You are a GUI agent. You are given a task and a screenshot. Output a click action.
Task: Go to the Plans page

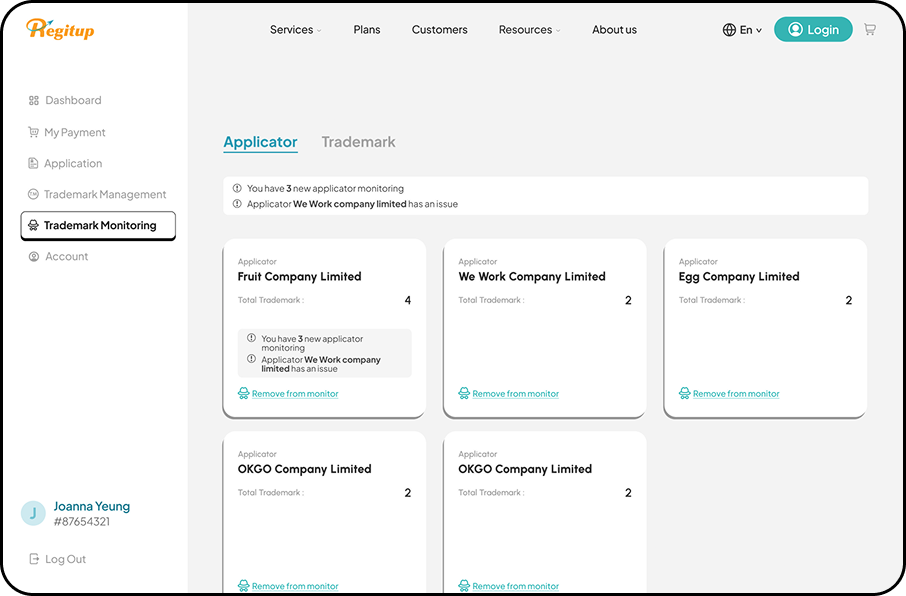pyautogui.click(x=367, y=30)
